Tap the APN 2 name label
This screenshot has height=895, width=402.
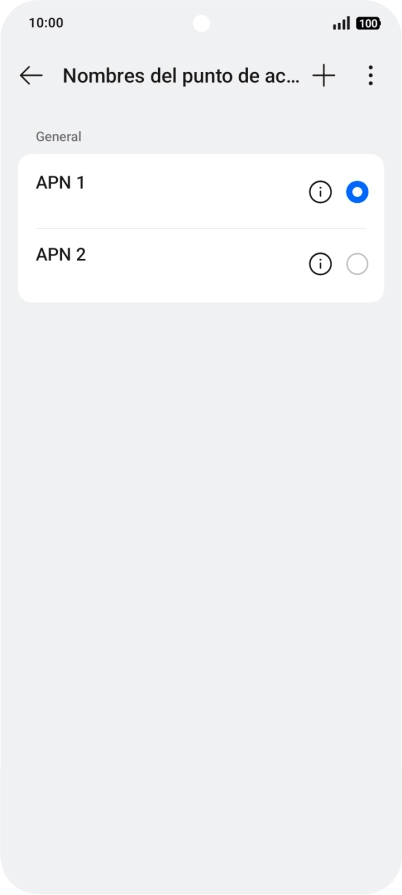pyautogui.click(x=61, y=255)
